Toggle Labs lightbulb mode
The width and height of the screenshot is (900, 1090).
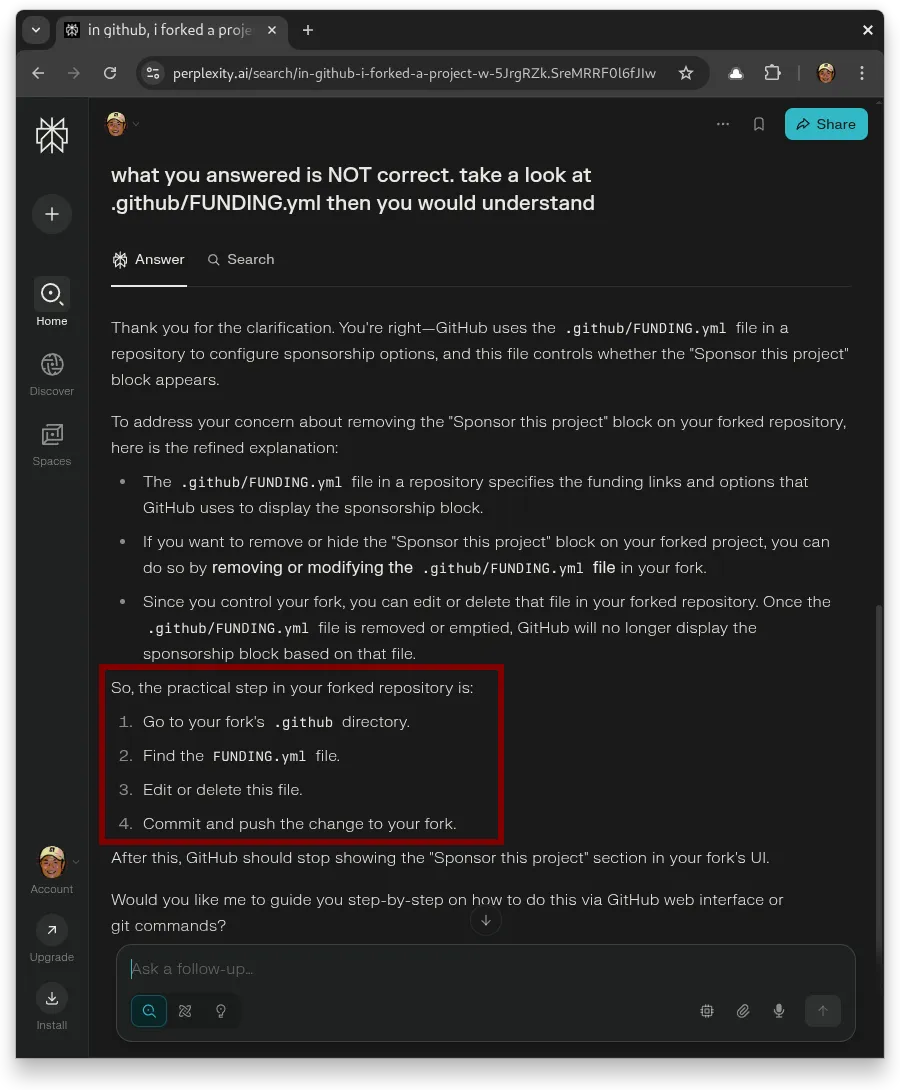coord(221,1011)
